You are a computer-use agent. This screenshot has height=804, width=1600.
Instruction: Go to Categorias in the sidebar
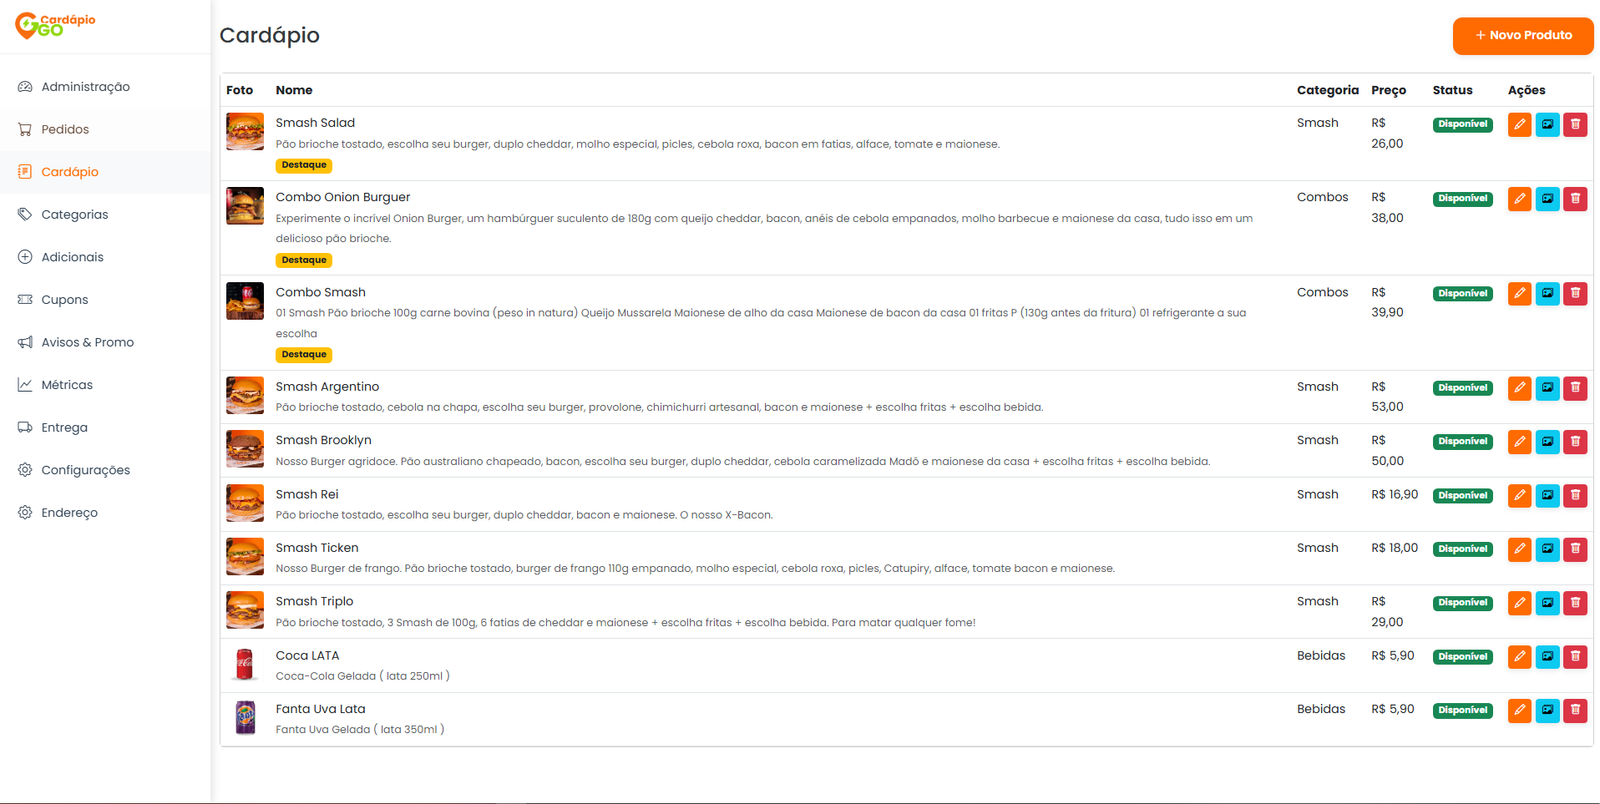74,214
